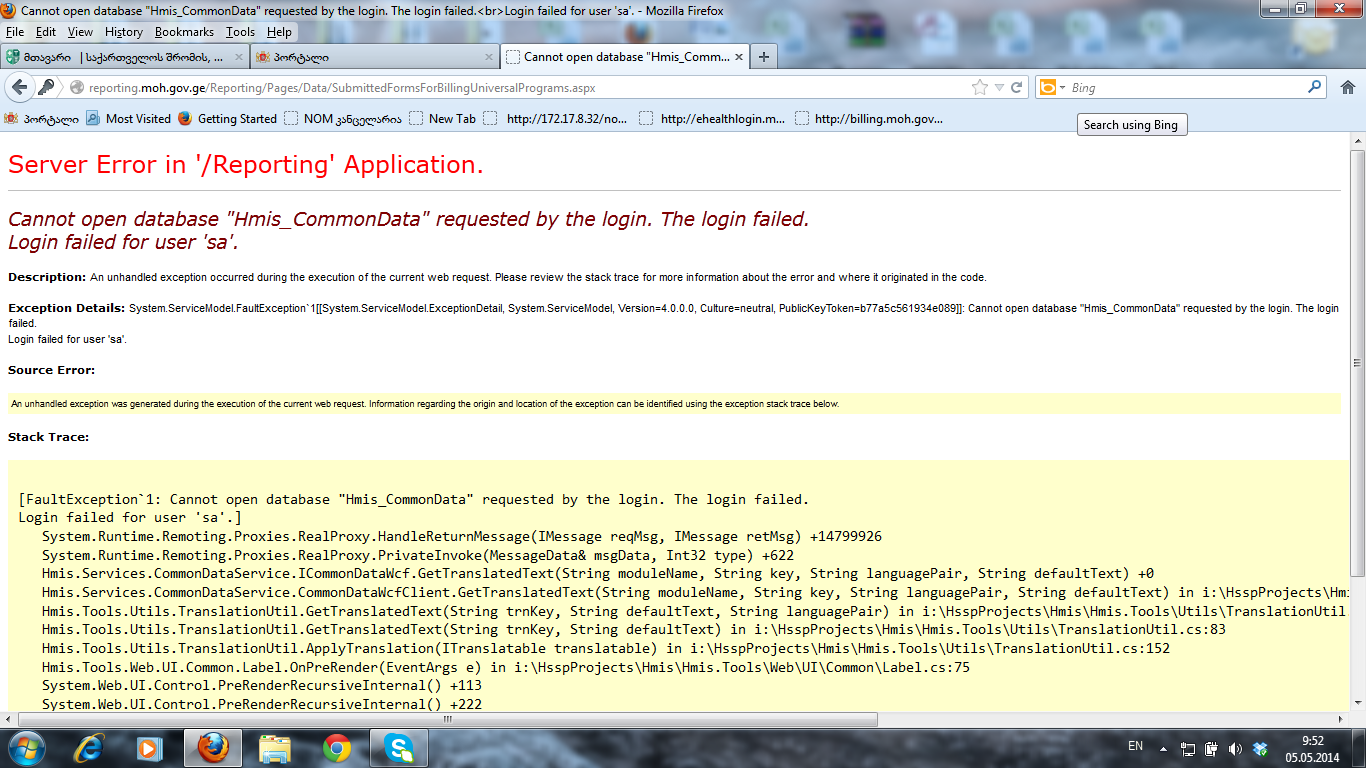
Task: Click the reload page icon
Action: pos(1017,88)
